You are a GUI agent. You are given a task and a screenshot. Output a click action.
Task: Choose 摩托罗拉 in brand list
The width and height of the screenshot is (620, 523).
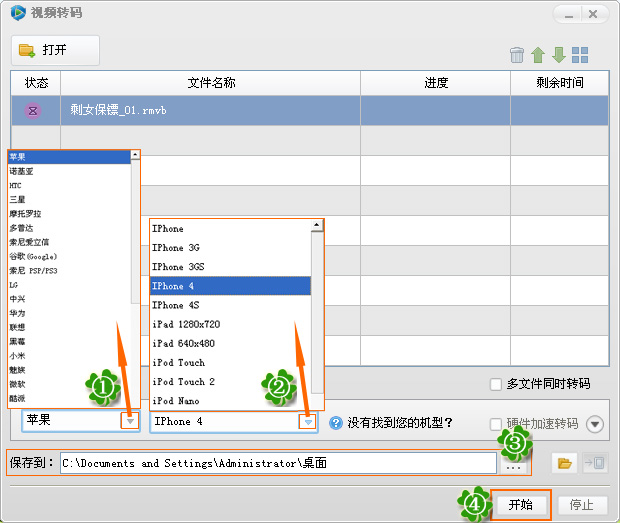[69, 214]
